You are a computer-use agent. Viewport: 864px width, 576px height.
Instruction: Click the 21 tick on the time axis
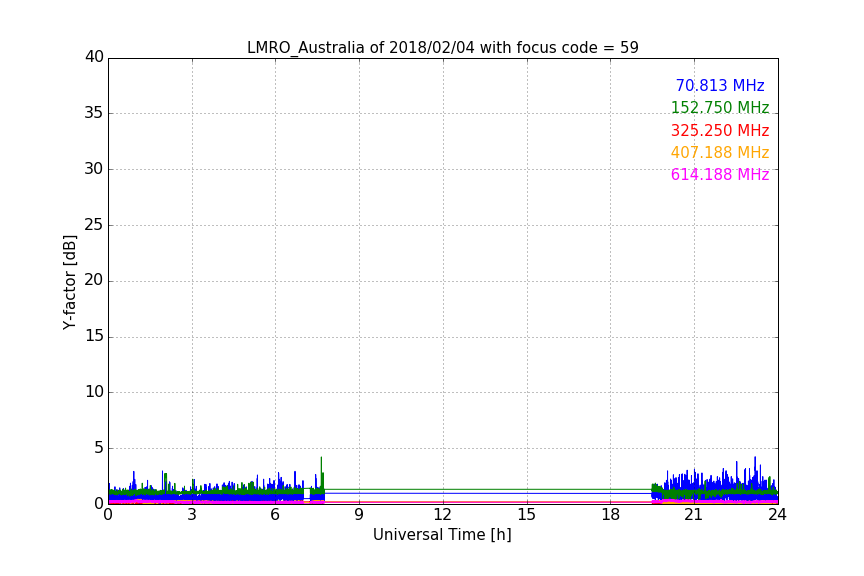(694, 515)
